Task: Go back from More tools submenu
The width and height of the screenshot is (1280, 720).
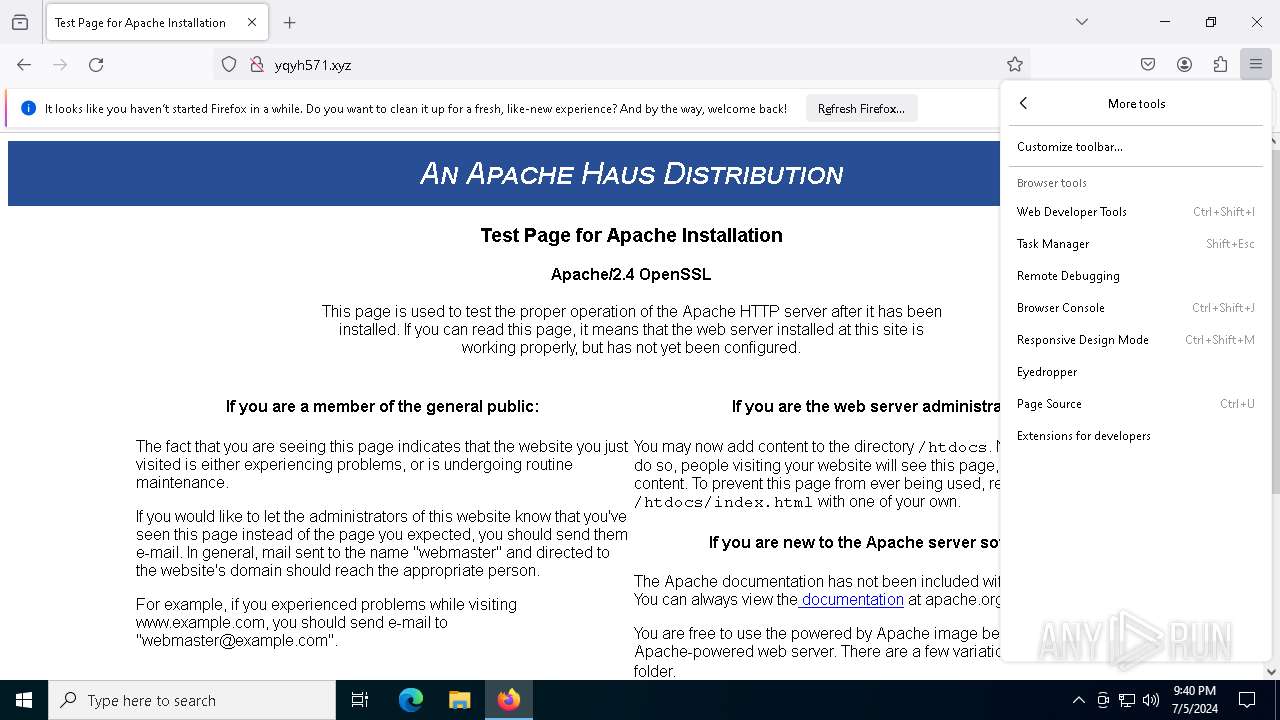Action: [1023, 103]
